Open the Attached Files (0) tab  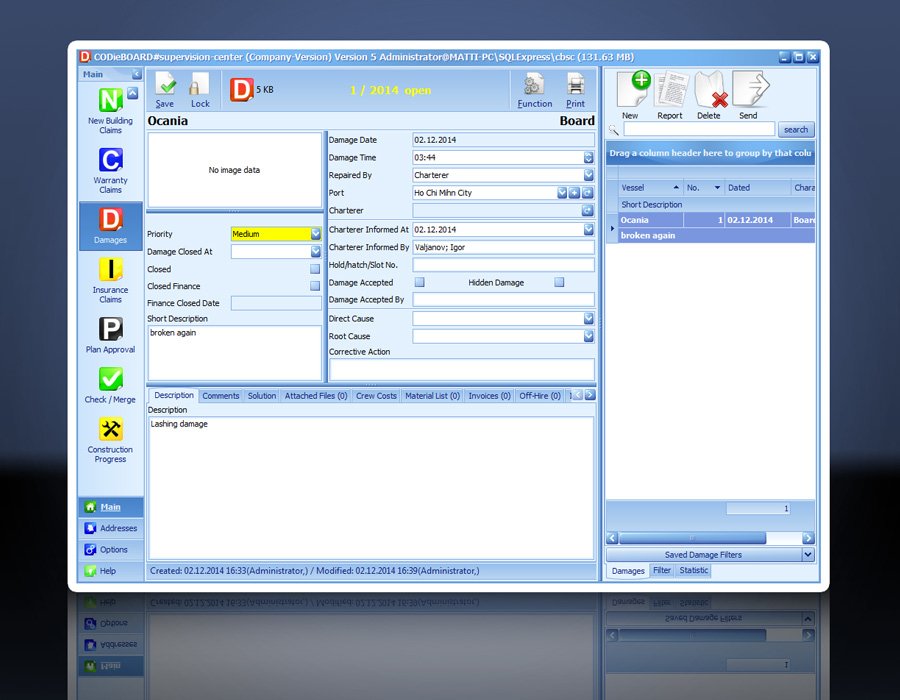316,396
